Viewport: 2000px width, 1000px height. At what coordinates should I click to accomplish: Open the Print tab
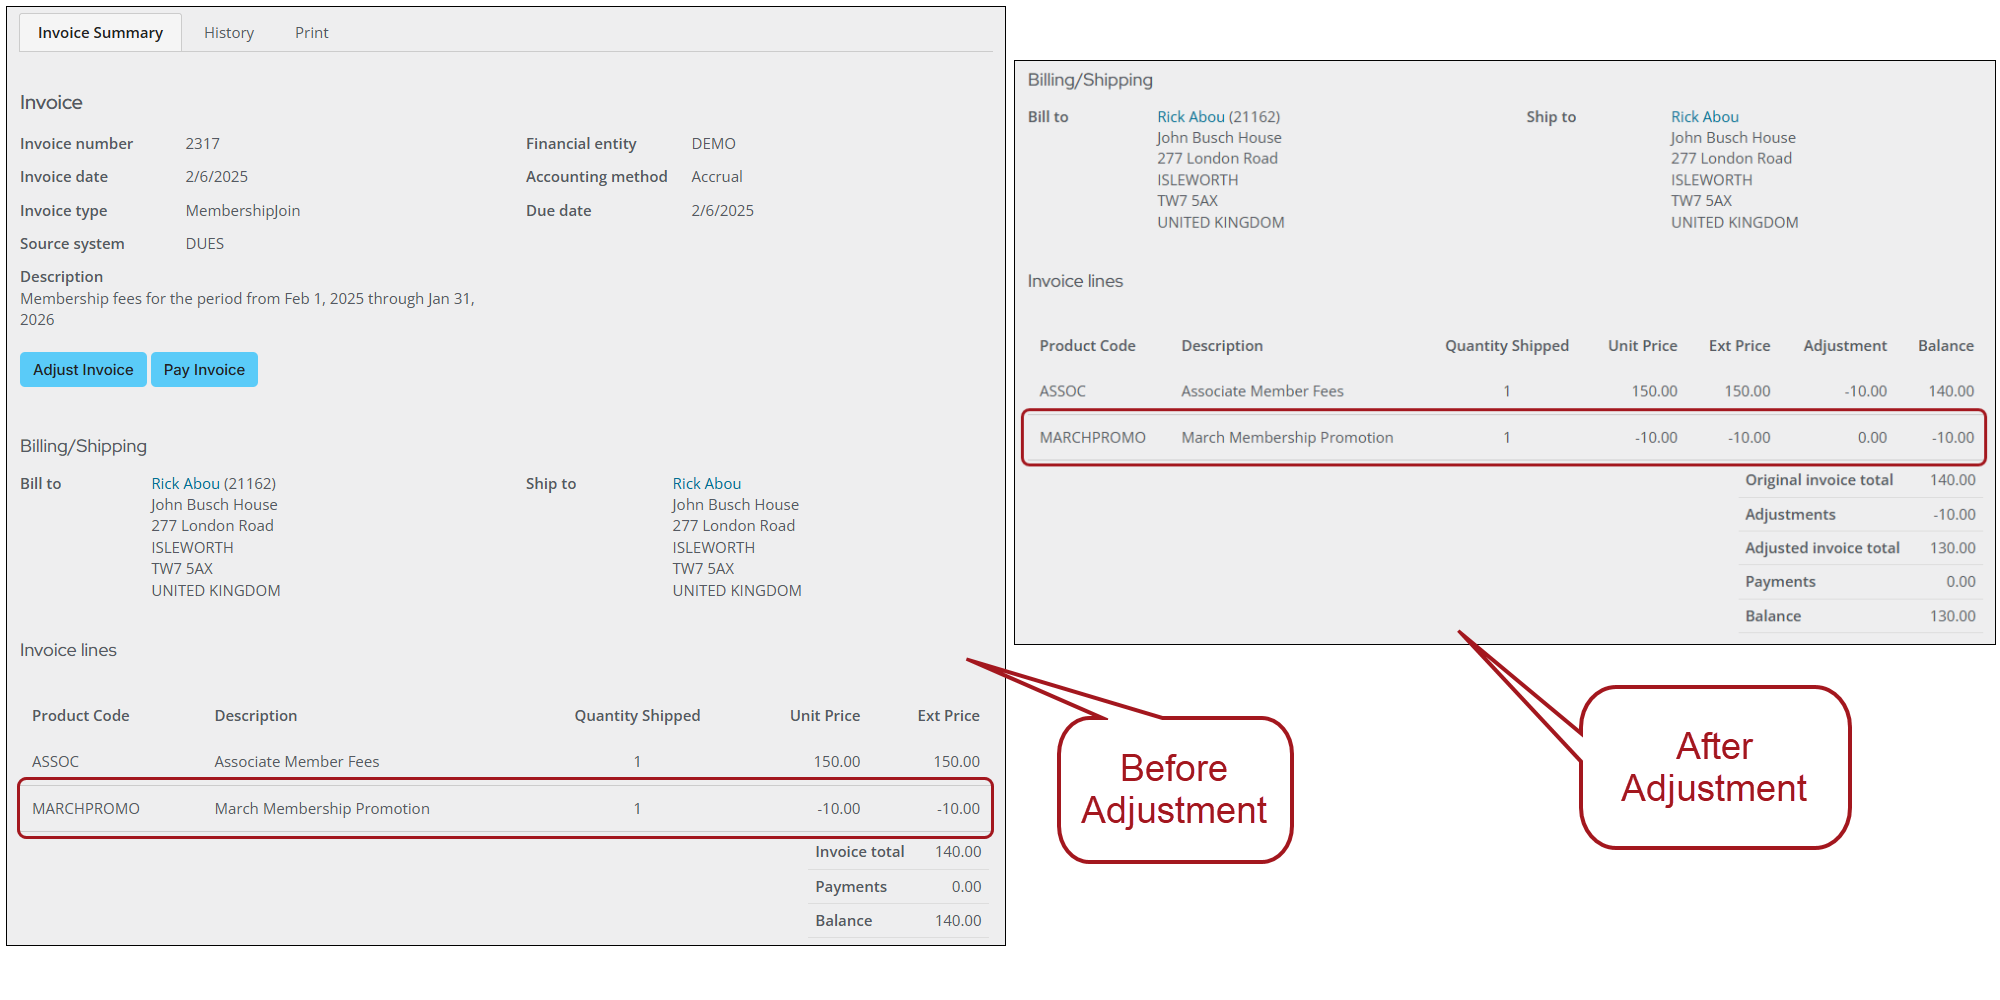(x=311, y=33)
